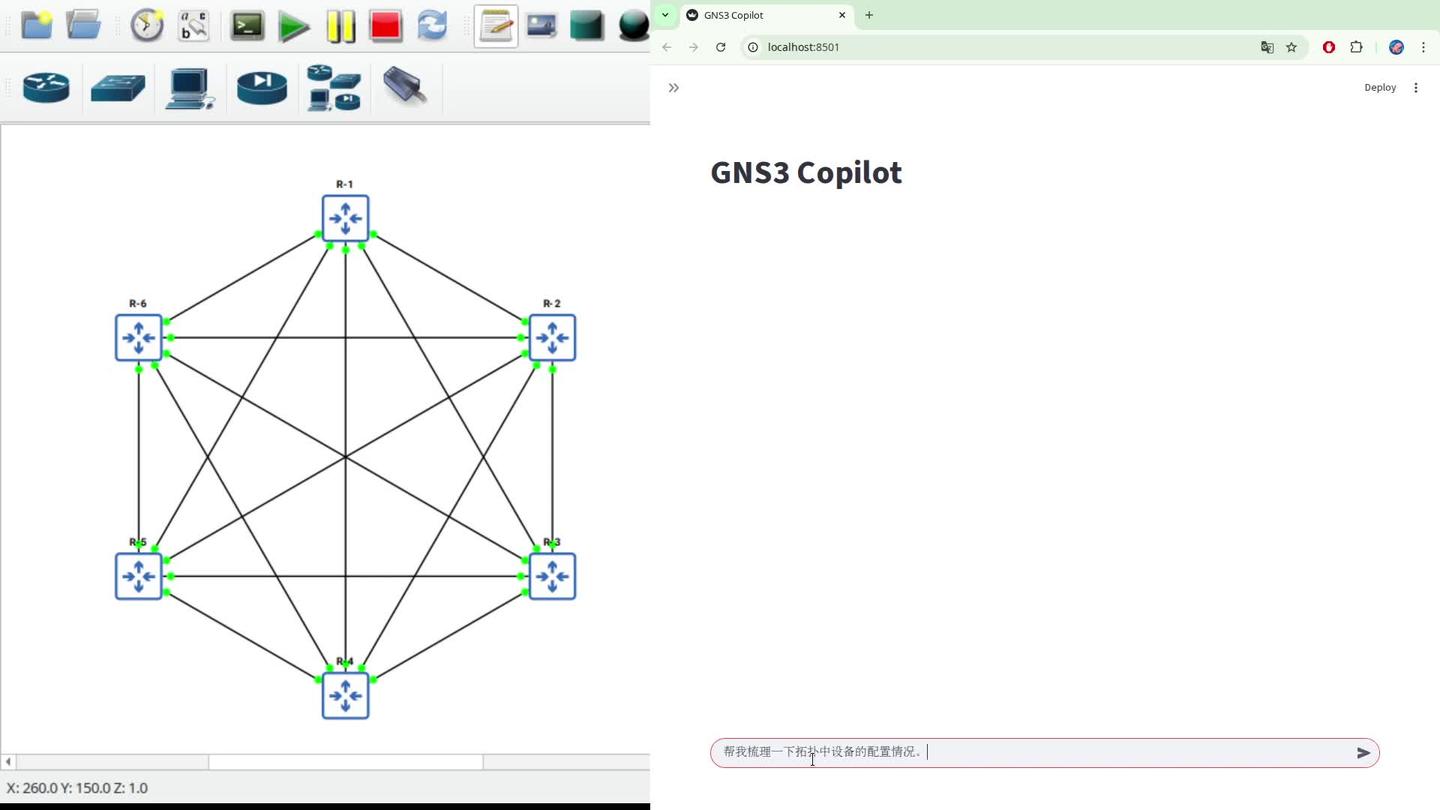Select router R-2 in topology
1440x810 pixels.
tap(552, 337)
